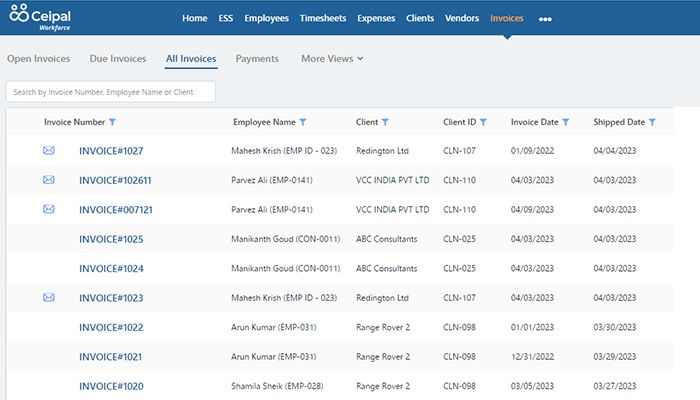Click the envelope icon beside INVOICE#102611

pyautogui.click(x=48, y=180)
